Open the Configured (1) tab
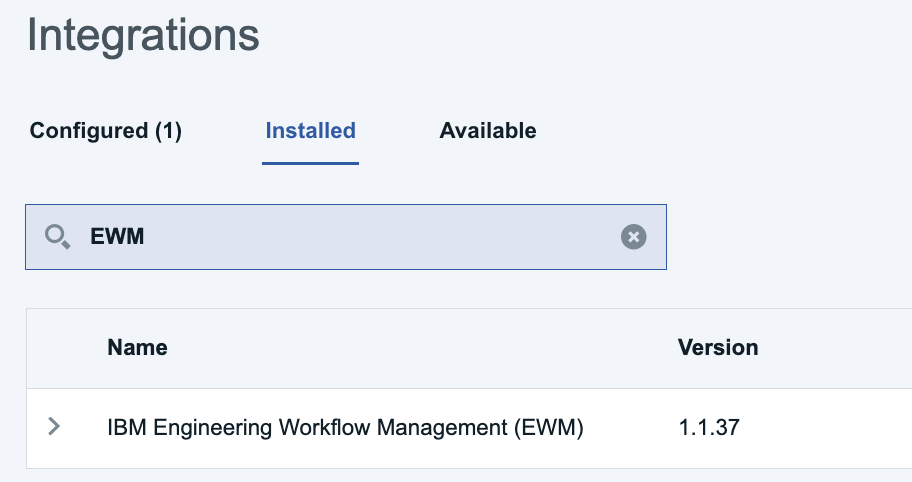 click(x=105, y=131)
